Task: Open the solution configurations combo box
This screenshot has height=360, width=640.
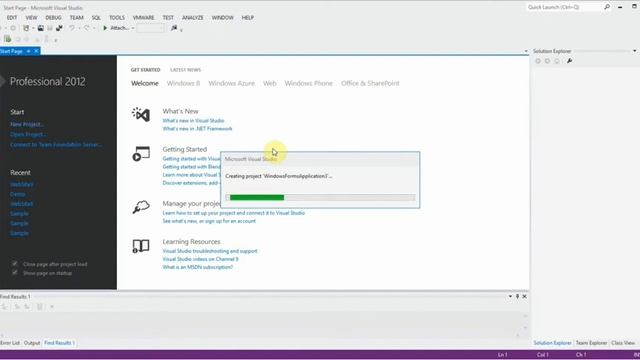Action: coord(151,28)
